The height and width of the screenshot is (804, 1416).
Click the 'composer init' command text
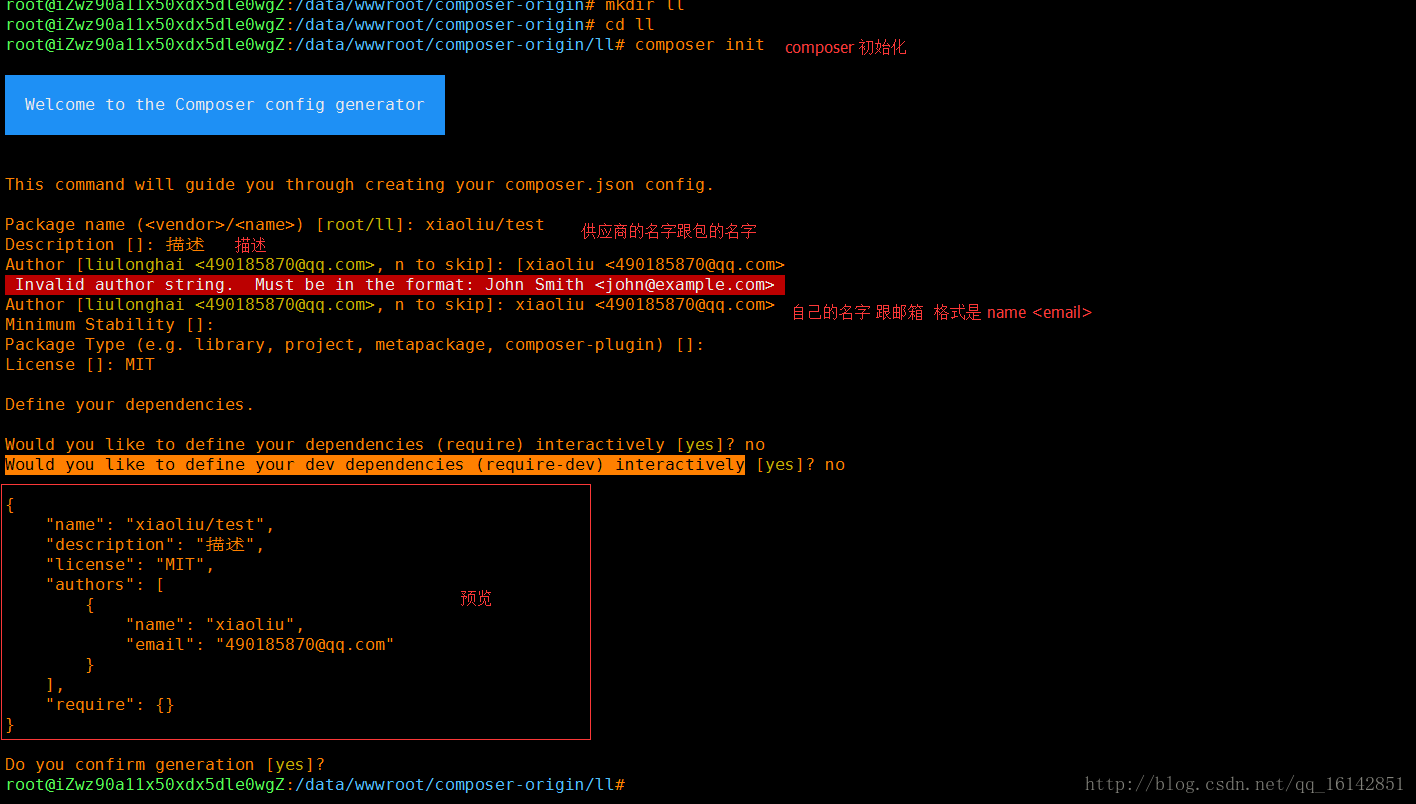(699, 45)
